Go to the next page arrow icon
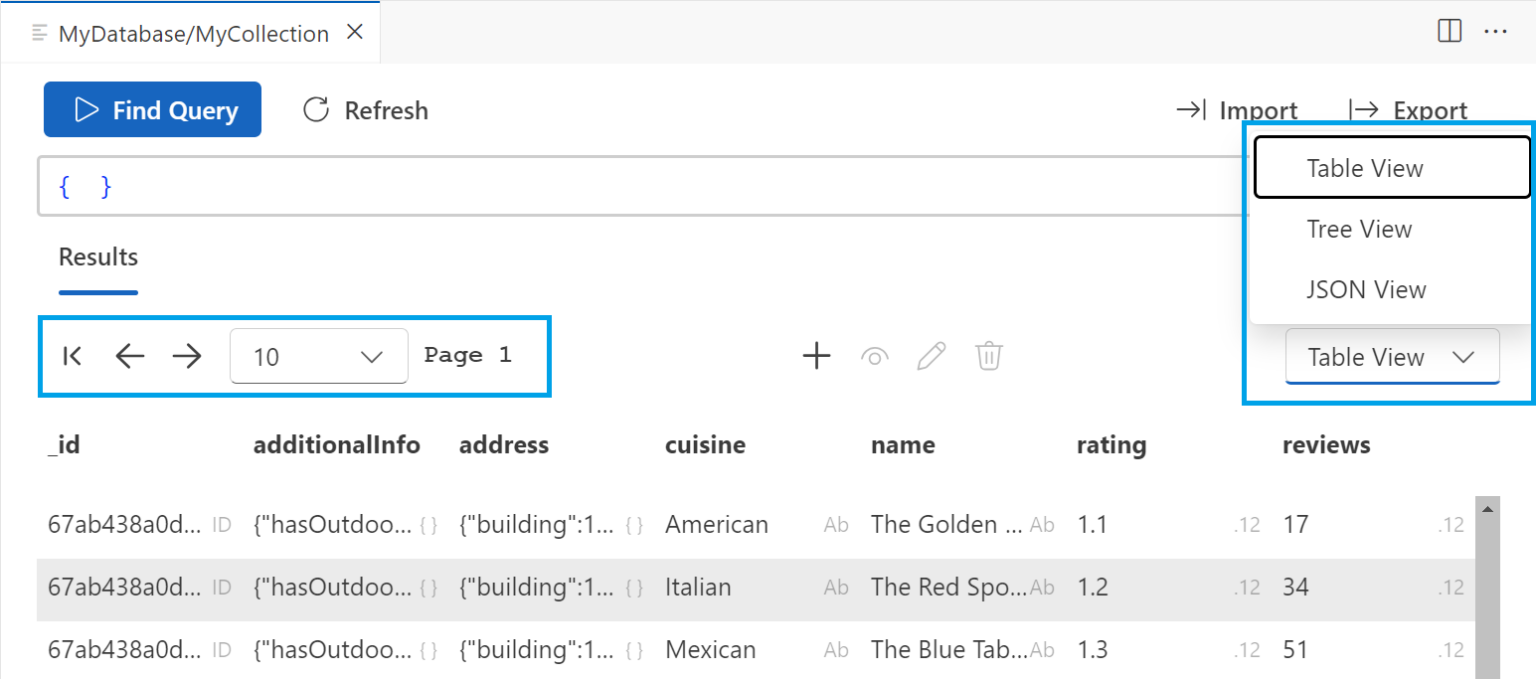1536x679 pixels. [187, 355]
